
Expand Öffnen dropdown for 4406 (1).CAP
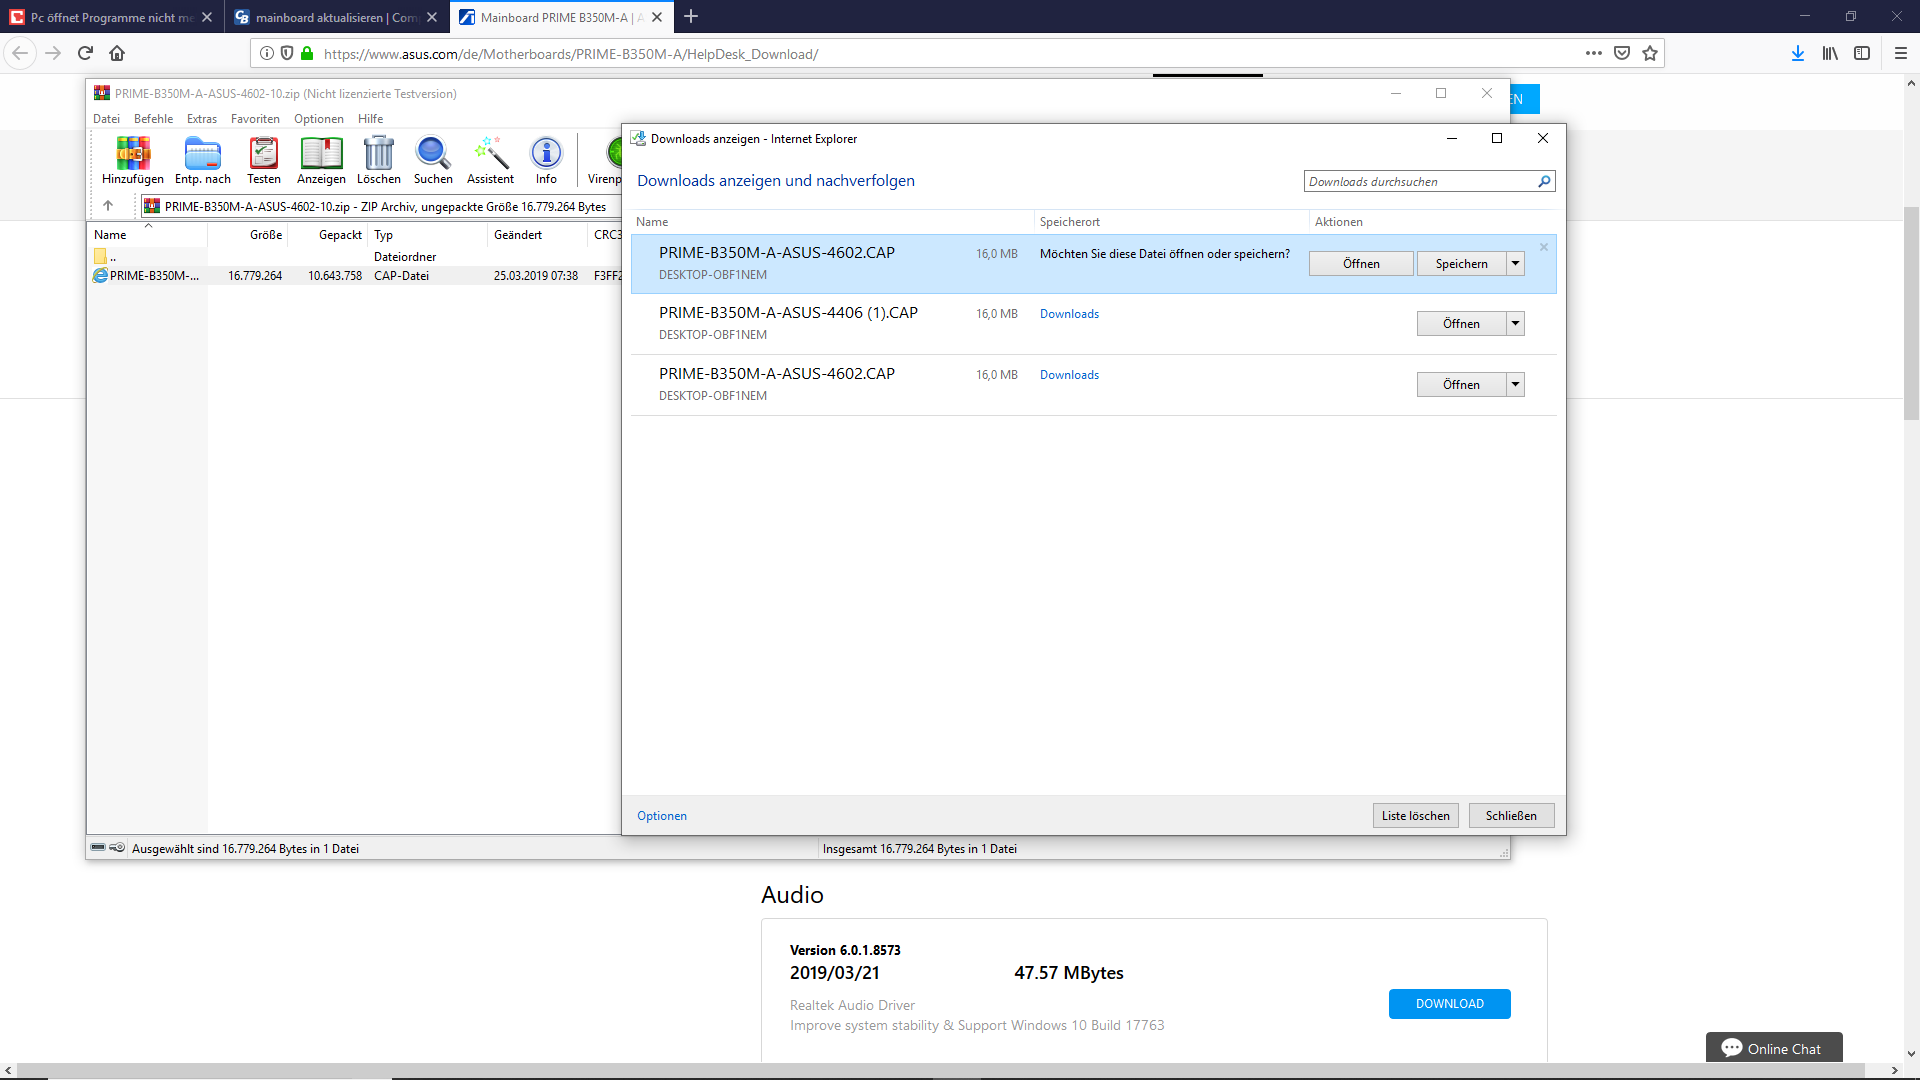(x=1516, y=324)
